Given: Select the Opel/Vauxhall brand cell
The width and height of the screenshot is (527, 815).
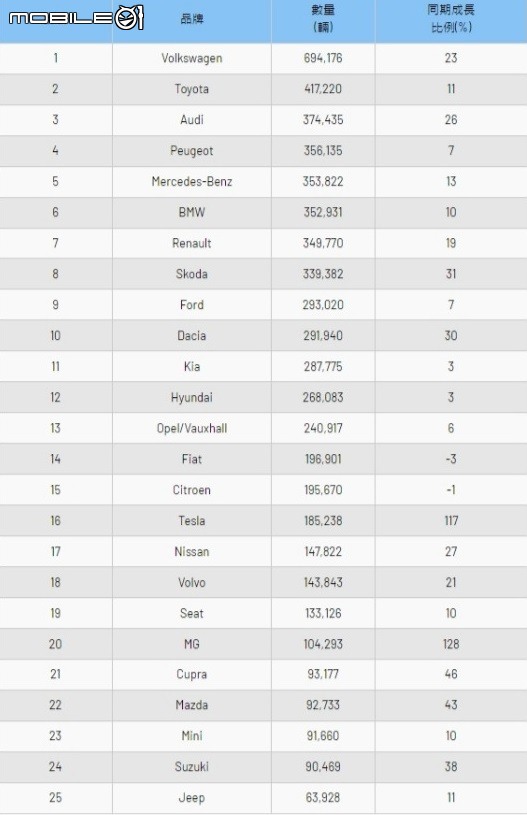Looking at the screenshot, I should pos(192,428).
